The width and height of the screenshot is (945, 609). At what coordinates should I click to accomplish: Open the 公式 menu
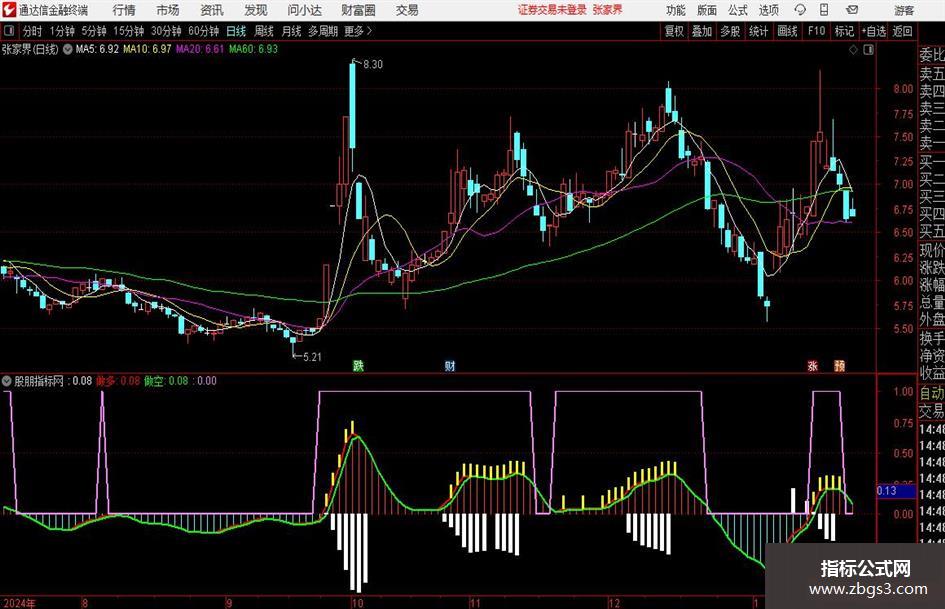coord(738,10)
